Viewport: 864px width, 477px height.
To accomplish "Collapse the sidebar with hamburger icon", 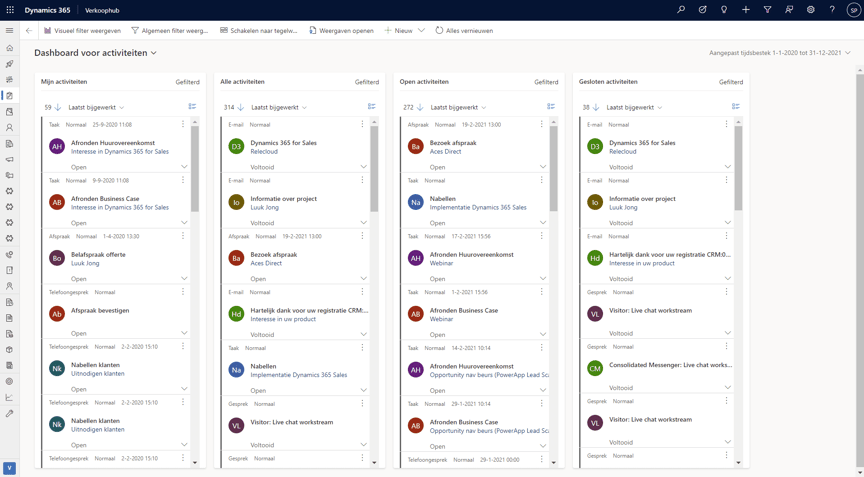I will click(x=9, y=30).
